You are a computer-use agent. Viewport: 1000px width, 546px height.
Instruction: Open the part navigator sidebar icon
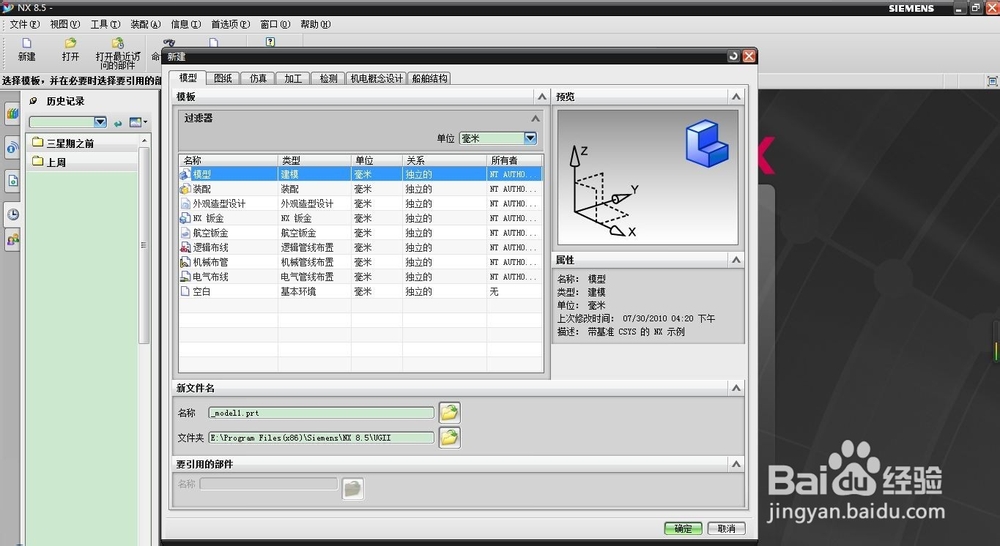(12, 181)
